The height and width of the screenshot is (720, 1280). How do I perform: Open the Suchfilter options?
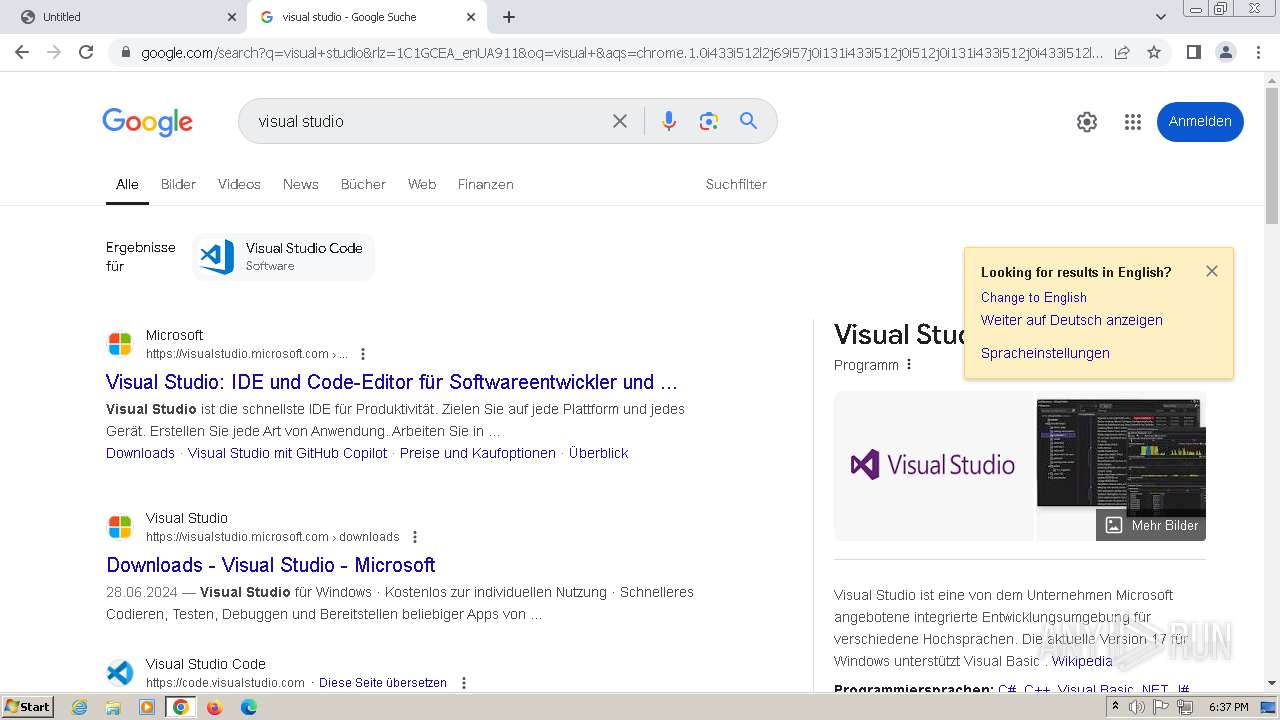(736, 184)
